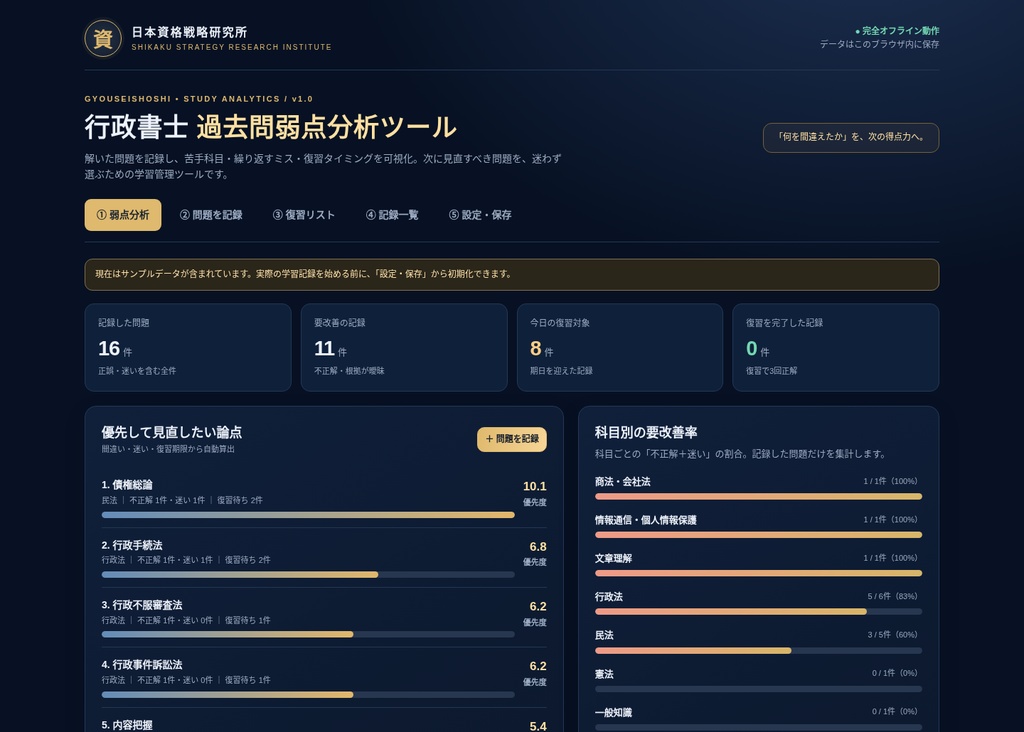Screen dimensions: 1024x732
Task: Click the 文章理解 subject label
Action: (613, 558)
